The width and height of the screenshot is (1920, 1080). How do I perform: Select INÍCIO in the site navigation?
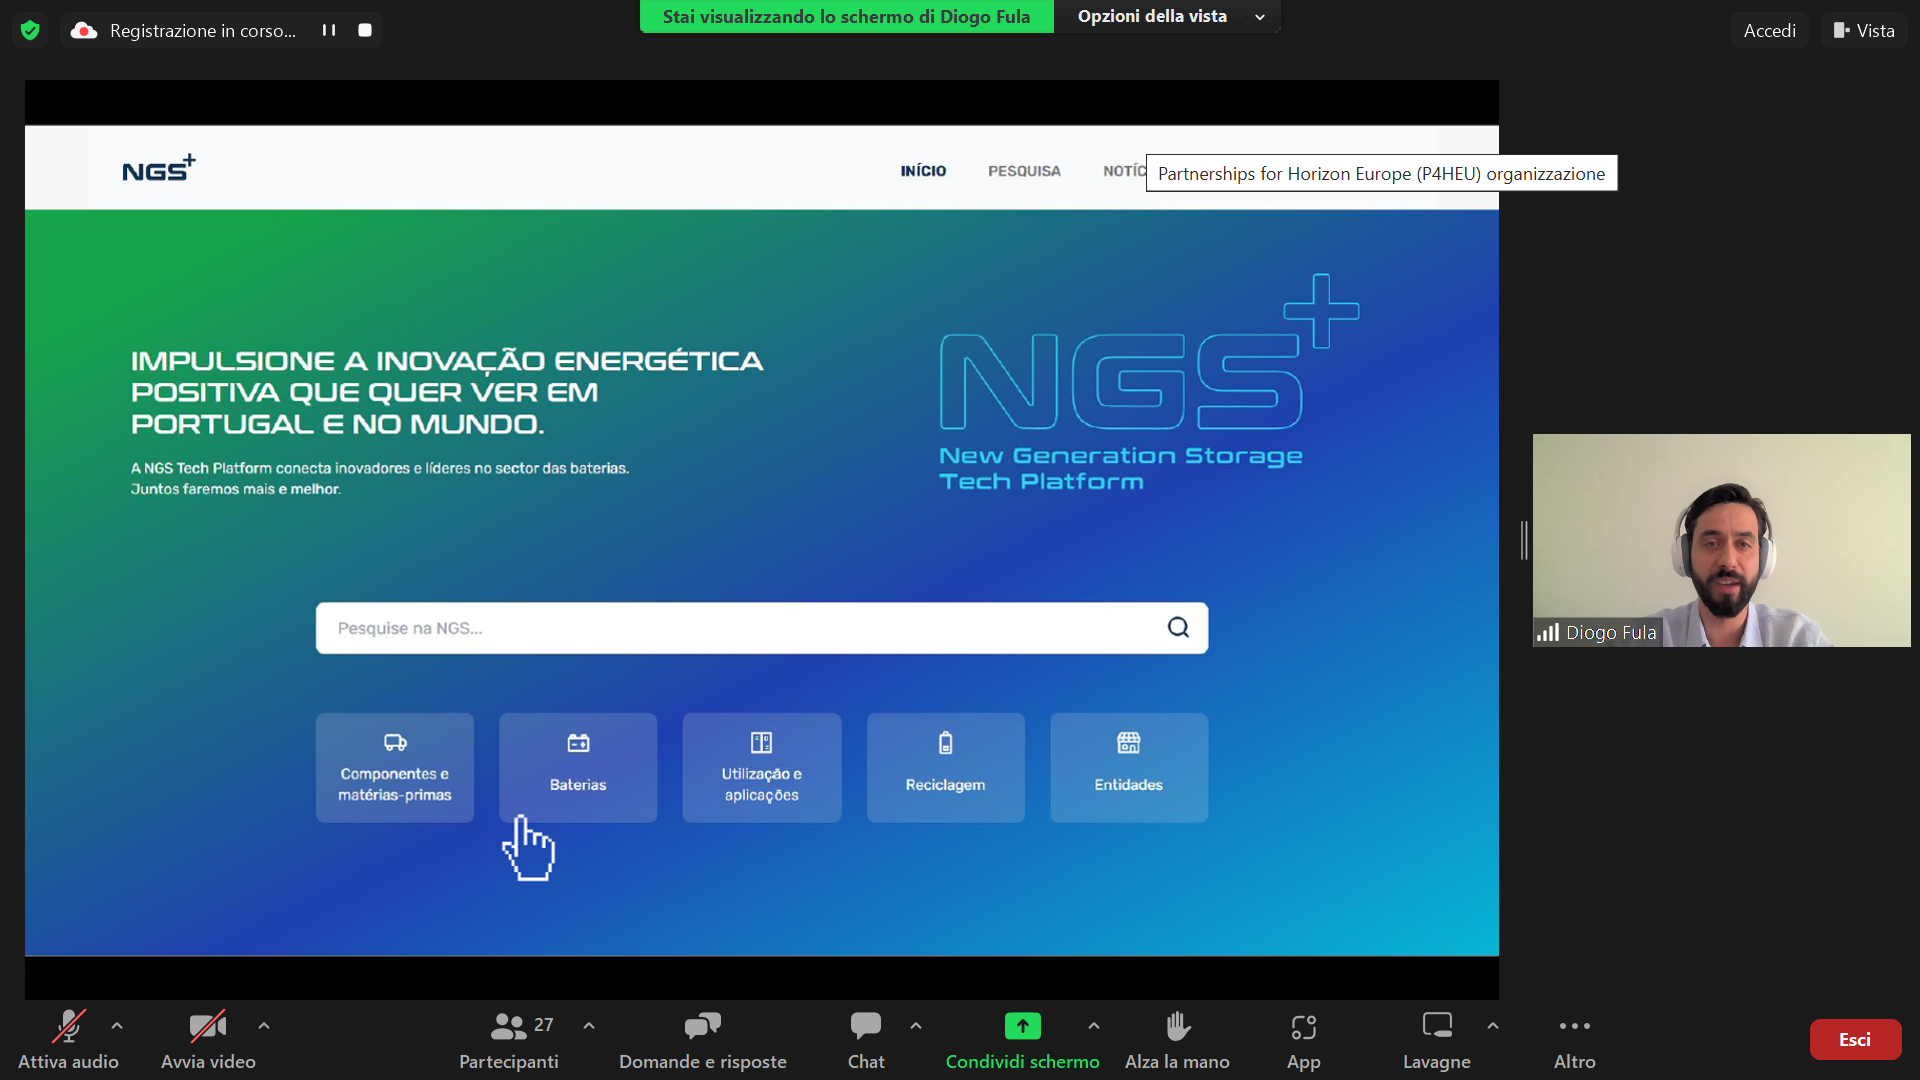923,171
